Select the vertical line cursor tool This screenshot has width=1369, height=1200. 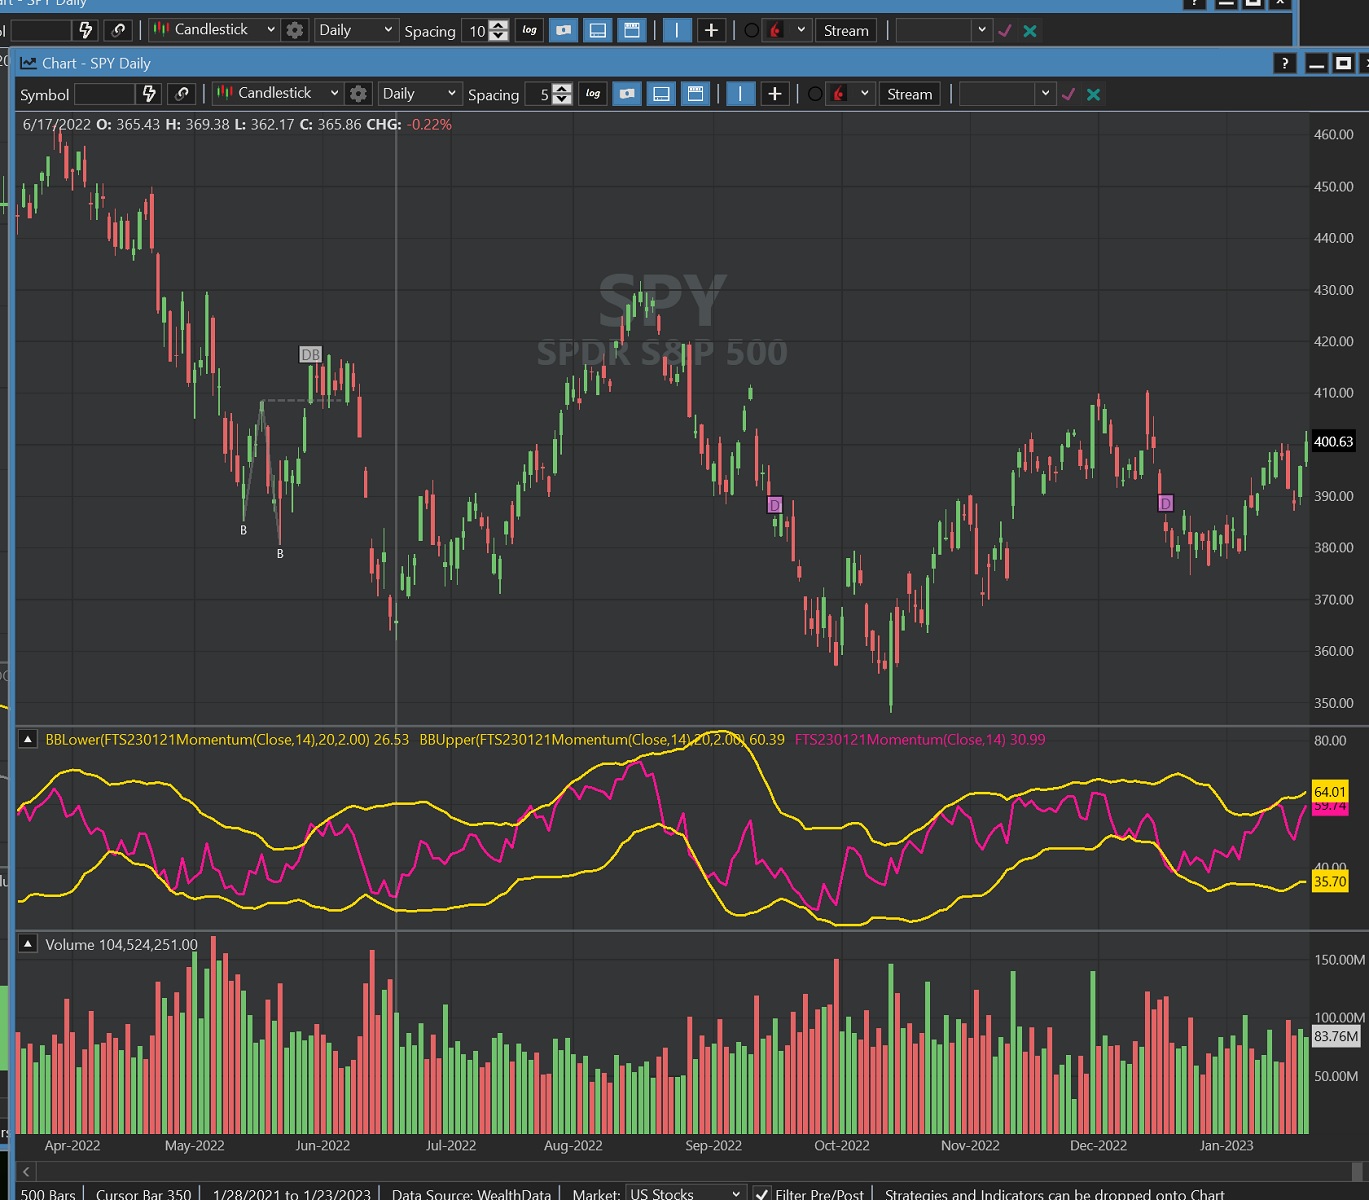point(740,94)
